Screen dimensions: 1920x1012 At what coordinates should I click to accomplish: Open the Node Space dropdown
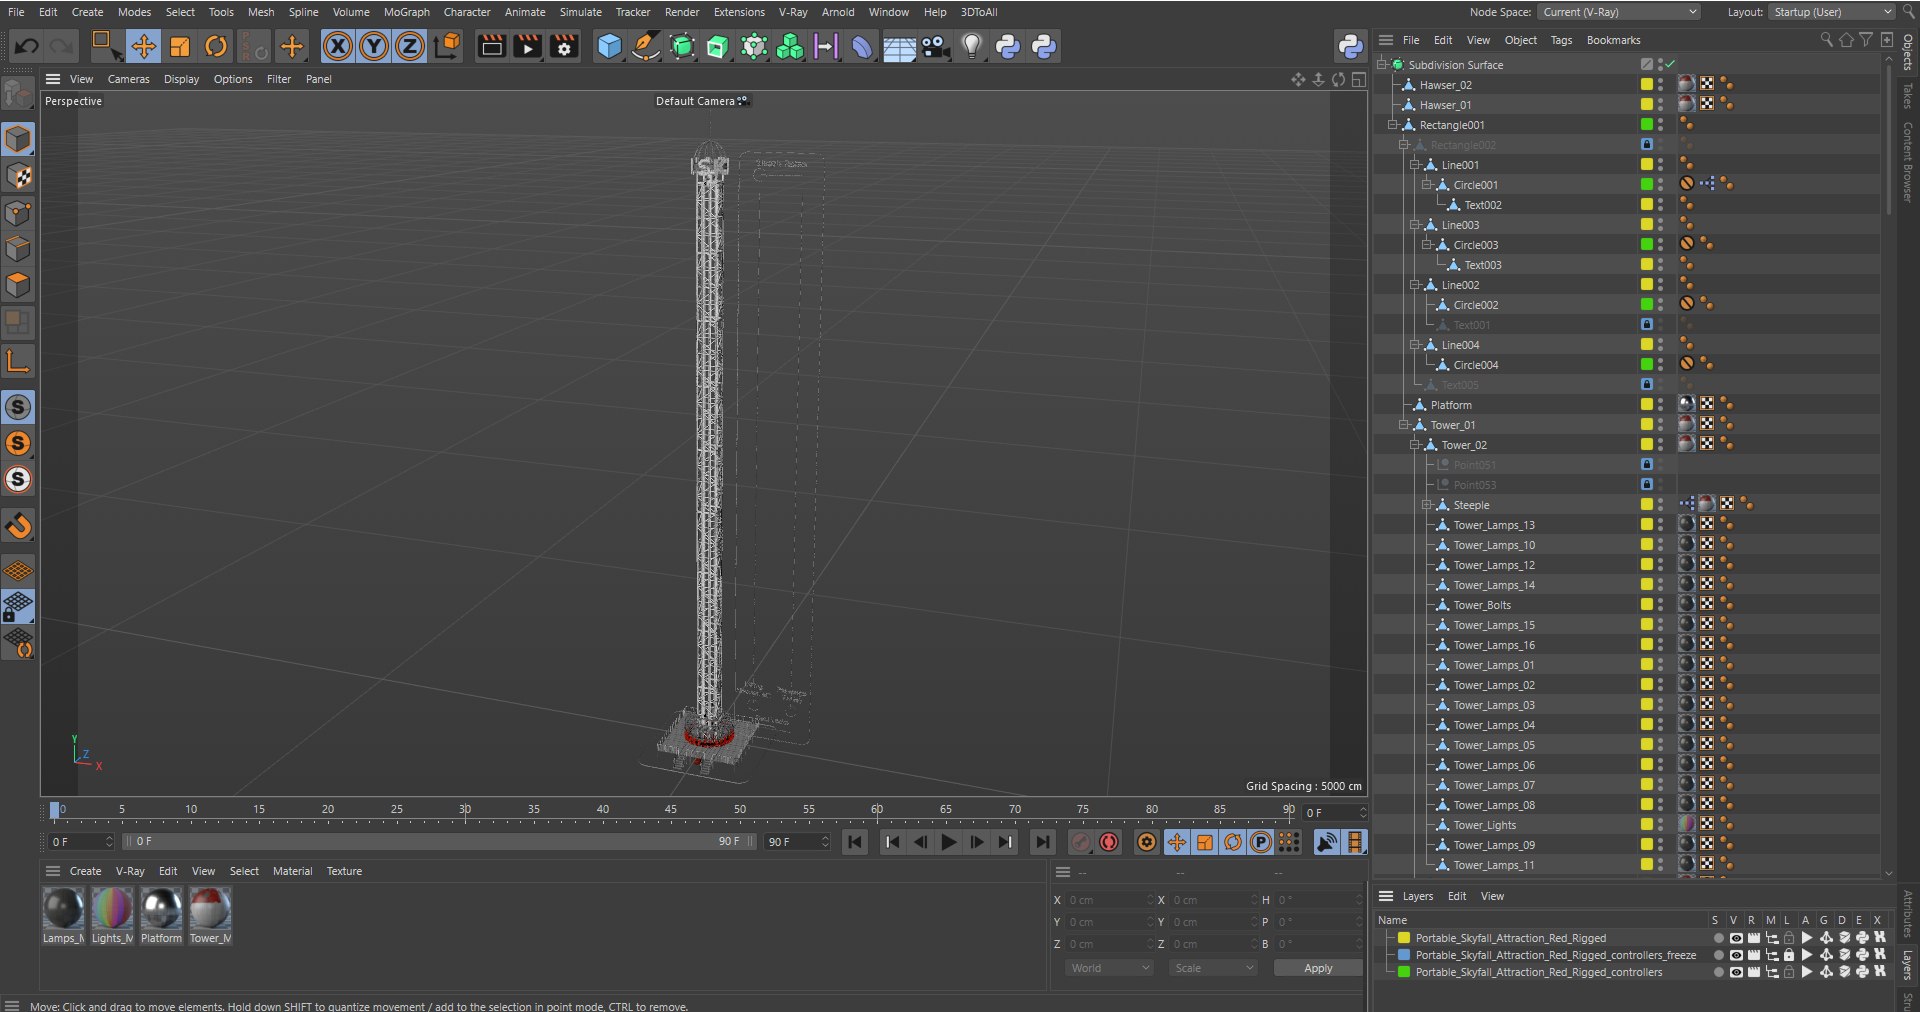pyautogui.click(x=1619, y=12)
